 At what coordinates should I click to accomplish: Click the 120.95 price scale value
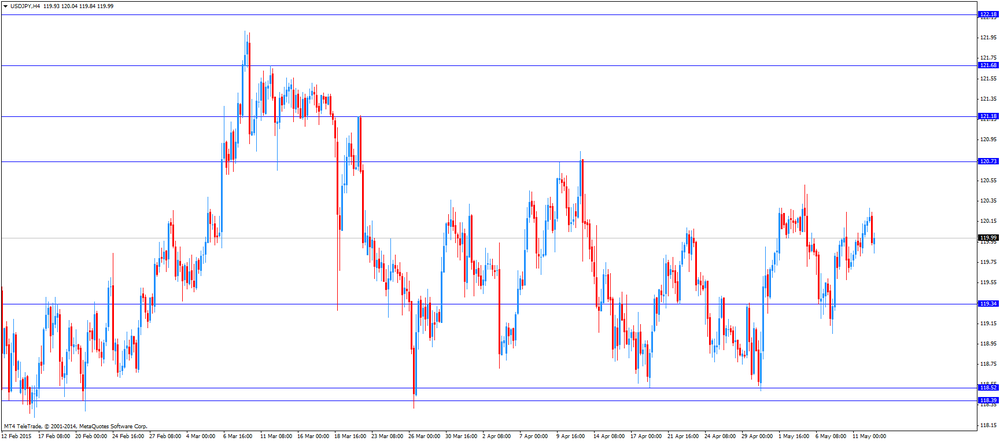click(x=988, y=139)
